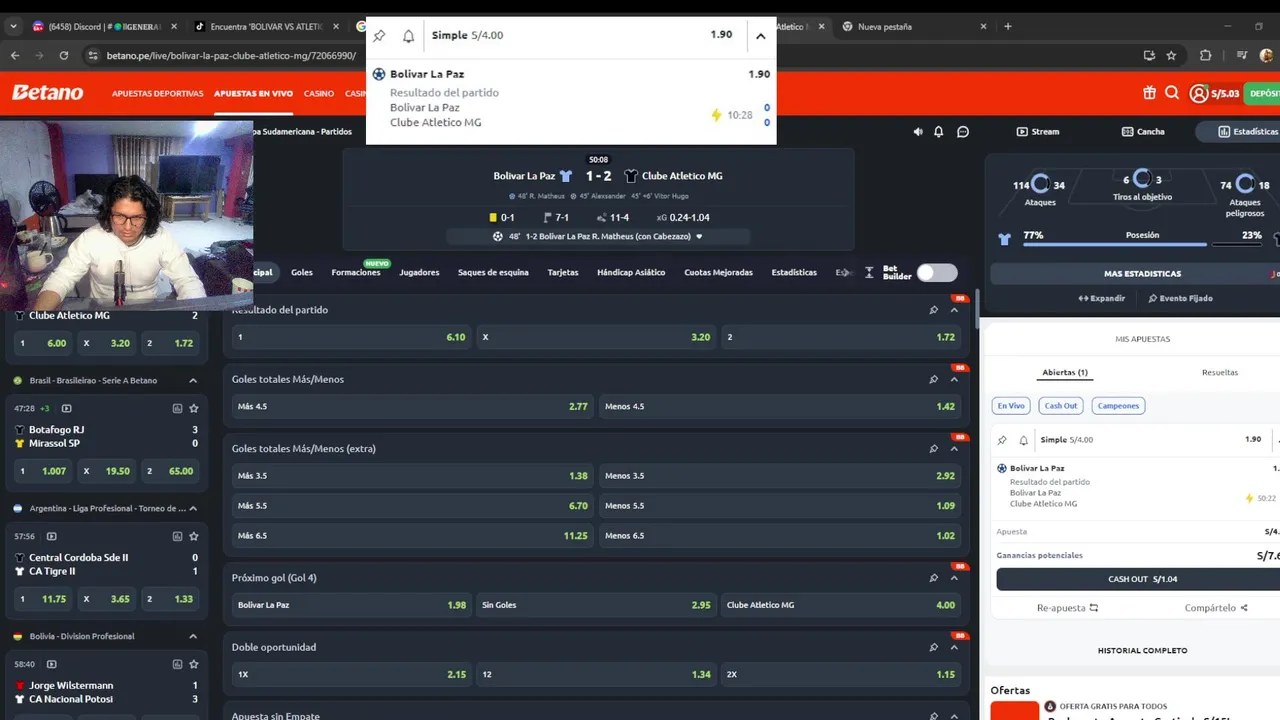
Task: Click bell on open bet in Mis Apuestas
Action: [x=1023, y=440]
